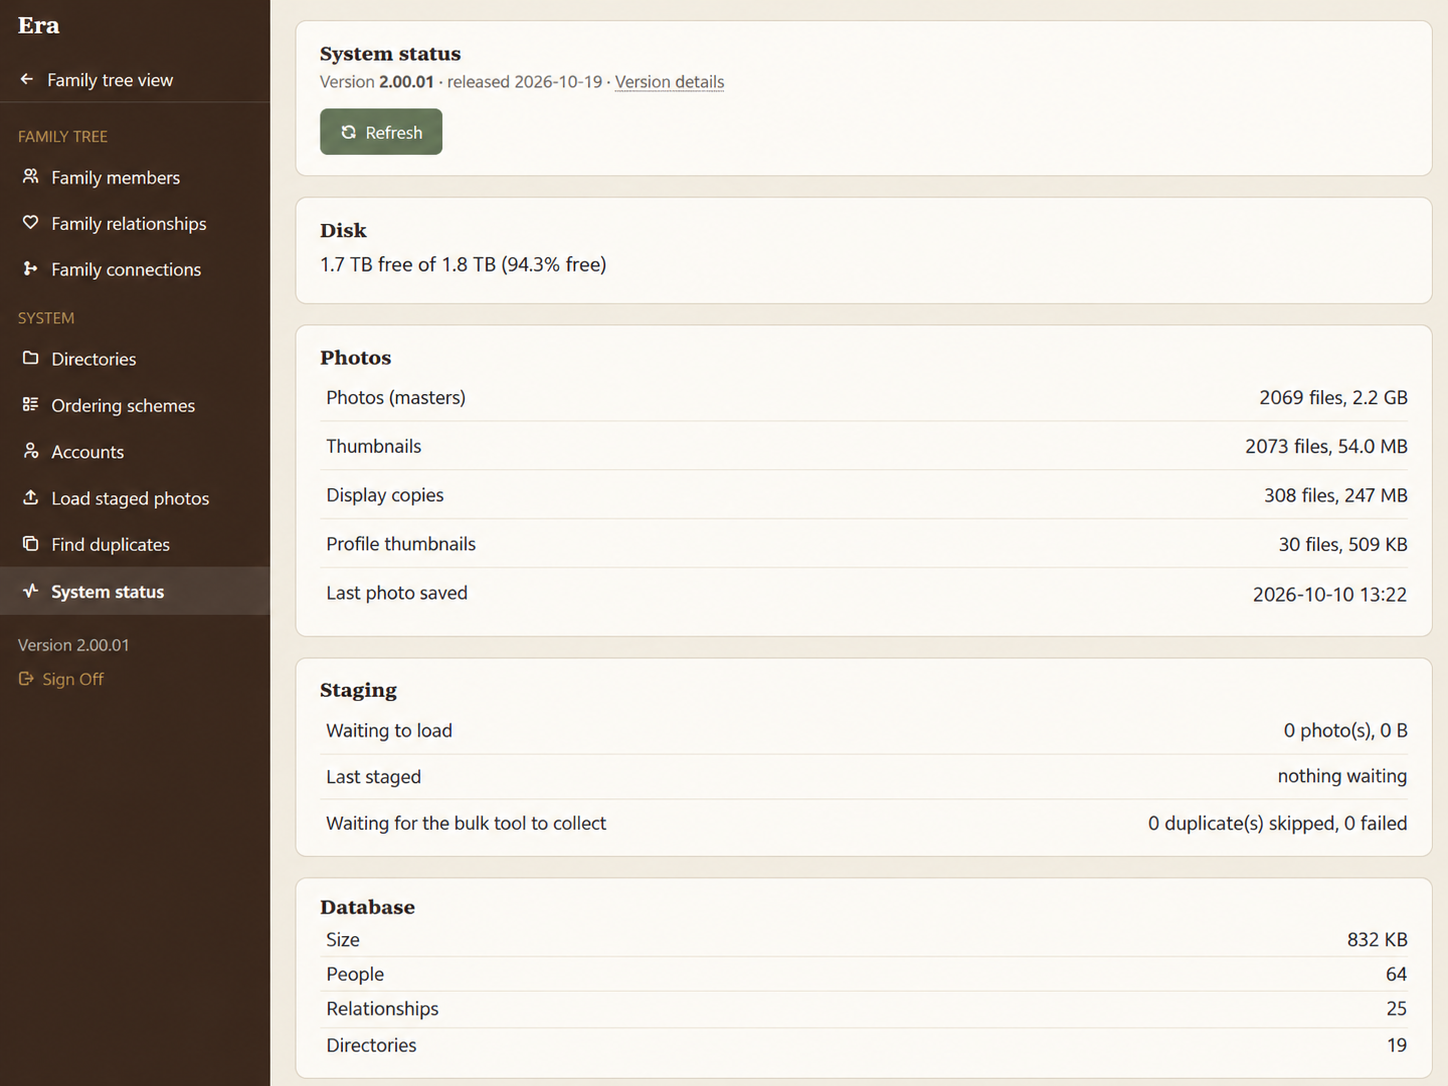
Task: Click 'Version 2.00.01' in the sidebar
Action: coord(73,645)
